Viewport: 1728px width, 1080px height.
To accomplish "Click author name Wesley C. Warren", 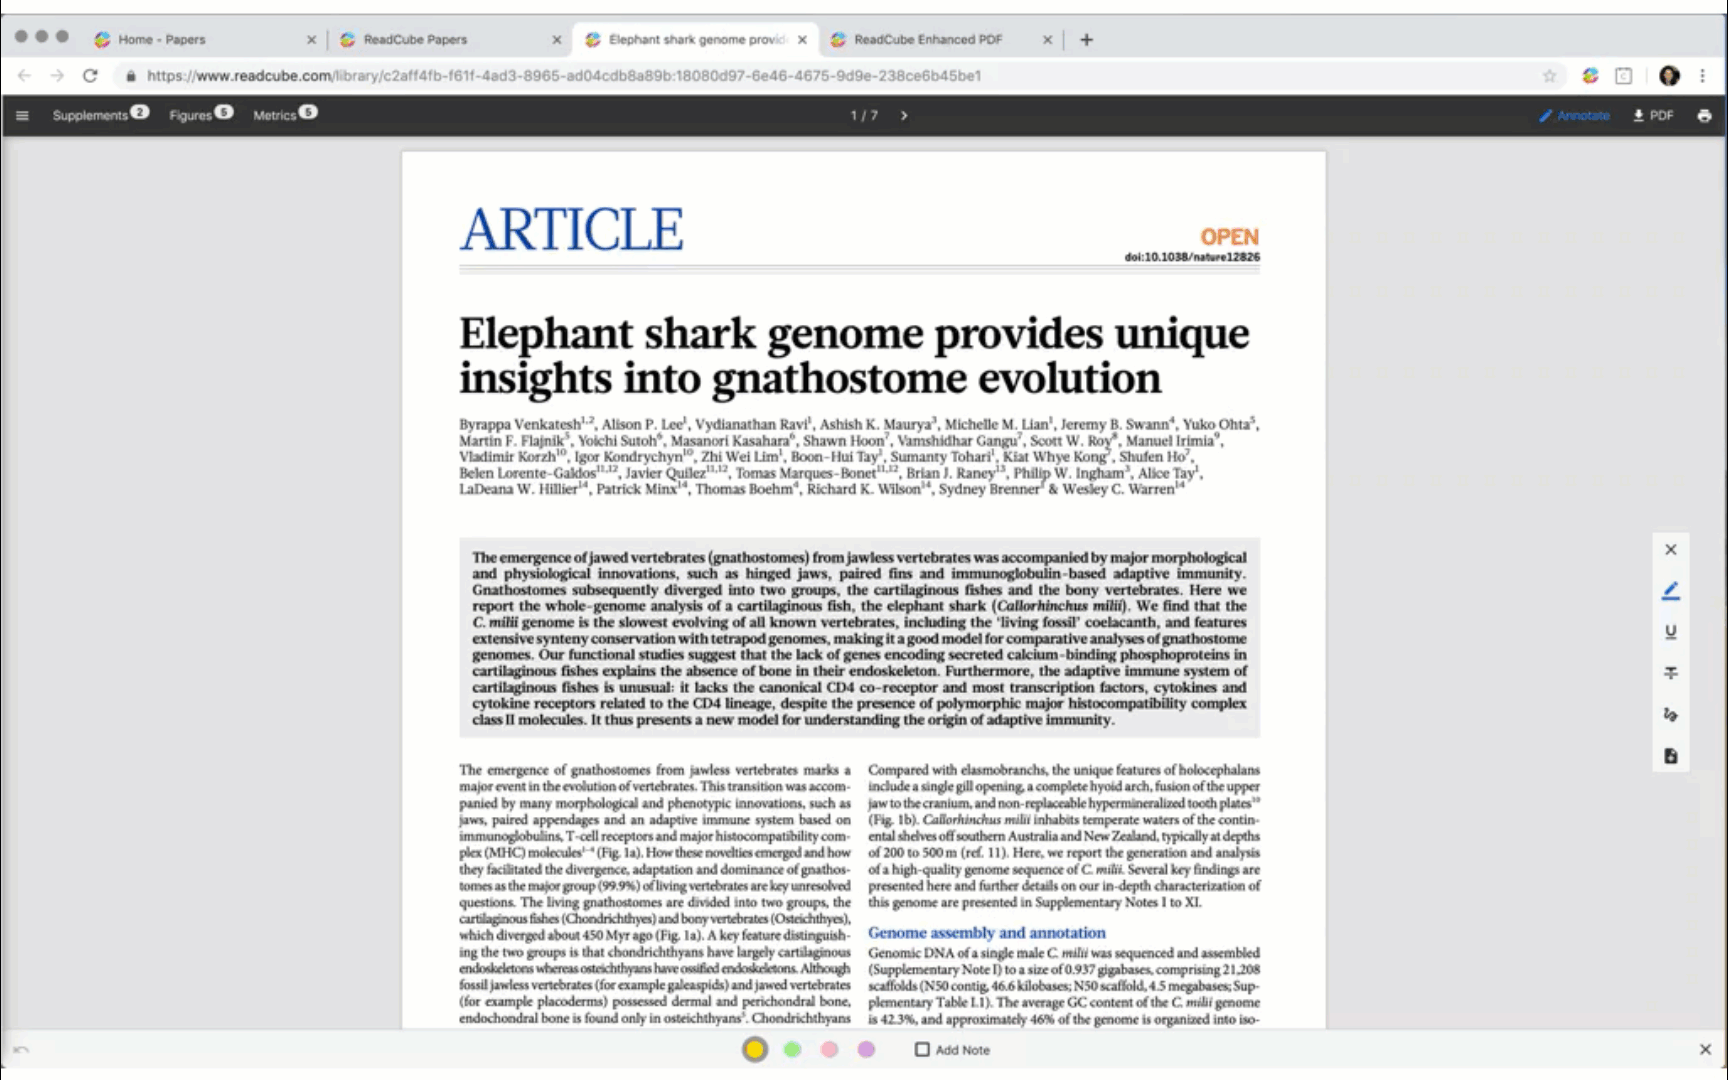I will [1118, 489].
